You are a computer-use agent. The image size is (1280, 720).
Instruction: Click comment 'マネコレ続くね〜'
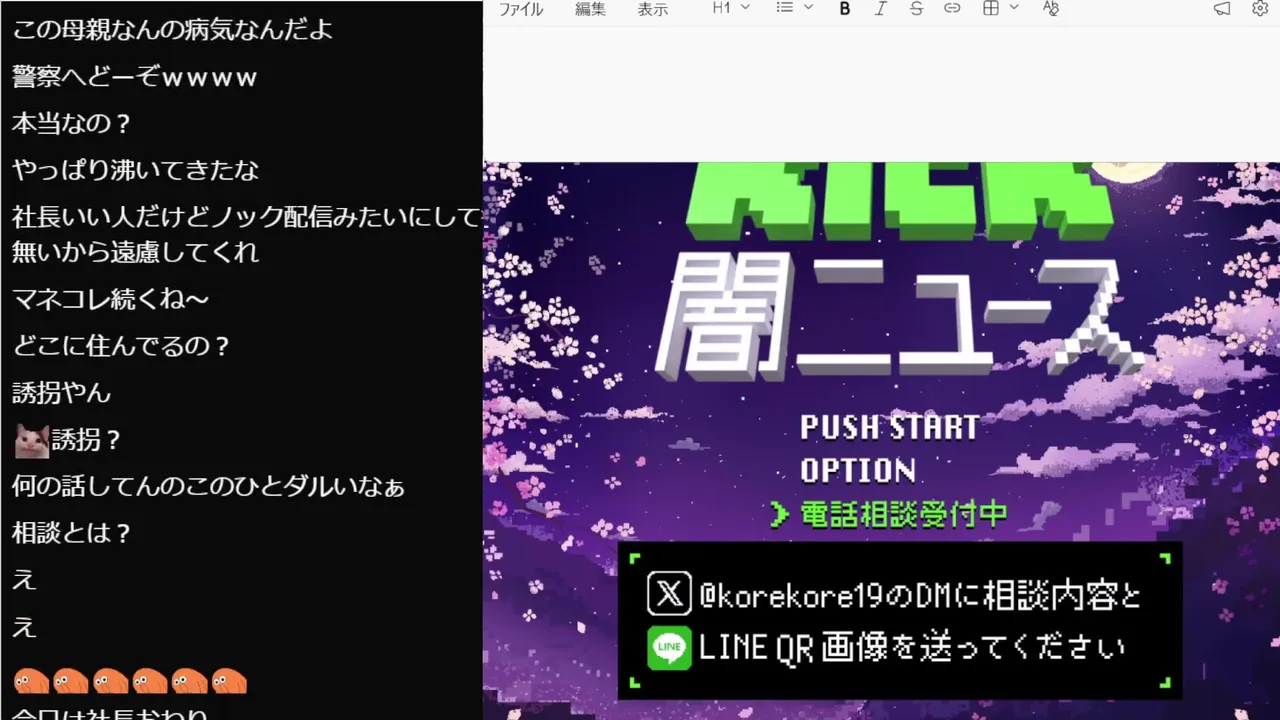[110, 299]
